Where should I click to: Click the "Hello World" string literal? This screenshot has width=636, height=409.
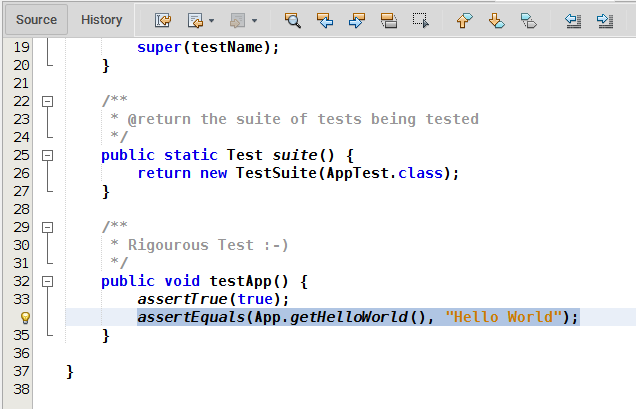[x=502, y=317]
